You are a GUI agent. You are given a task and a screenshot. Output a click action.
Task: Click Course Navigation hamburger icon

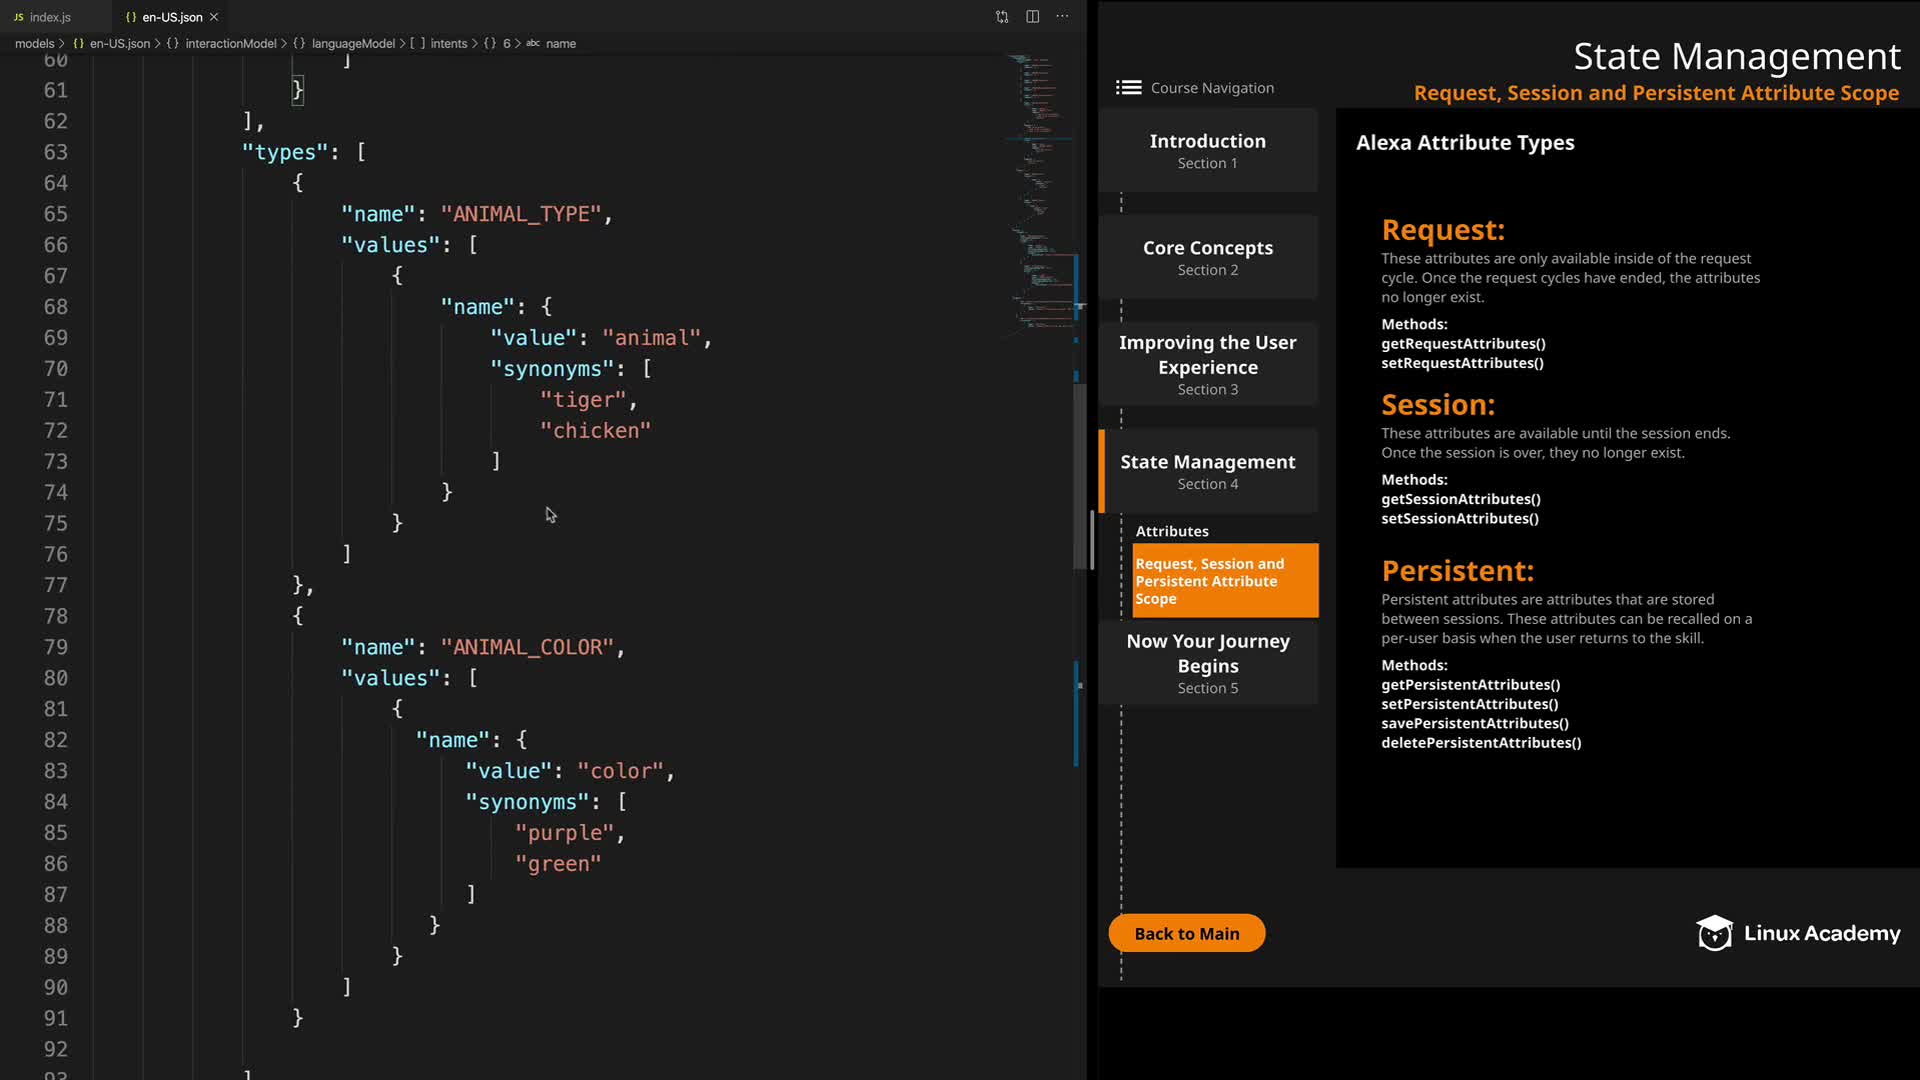[1128, 88]
